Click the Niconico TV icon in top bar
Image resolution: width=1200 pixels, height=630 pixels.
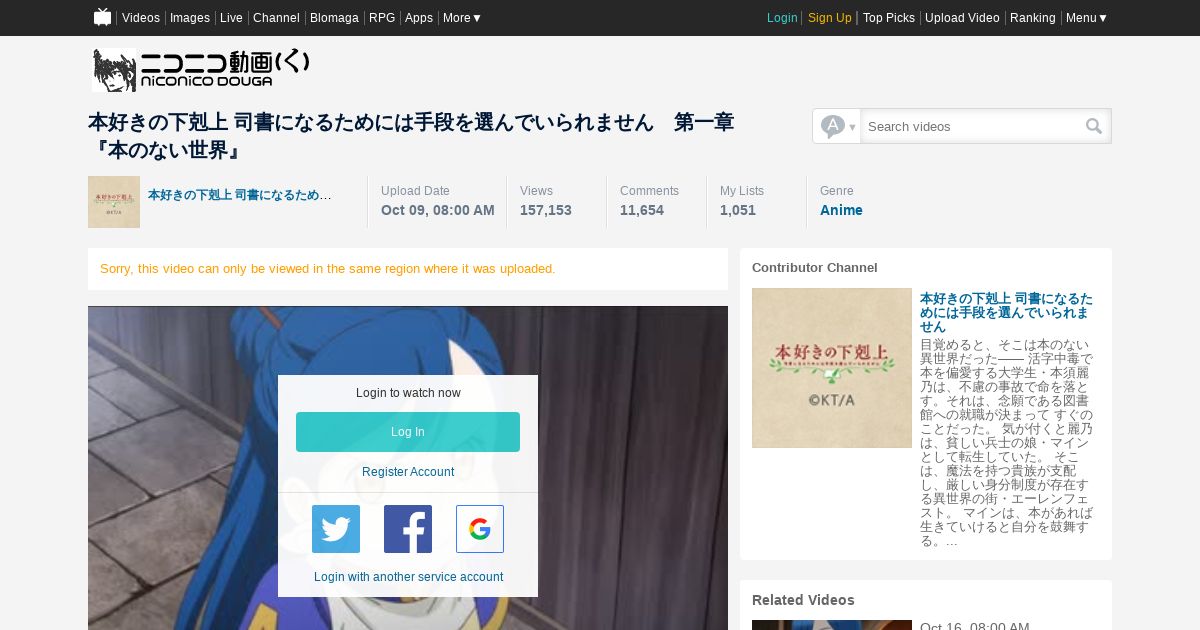coord(102,17)
